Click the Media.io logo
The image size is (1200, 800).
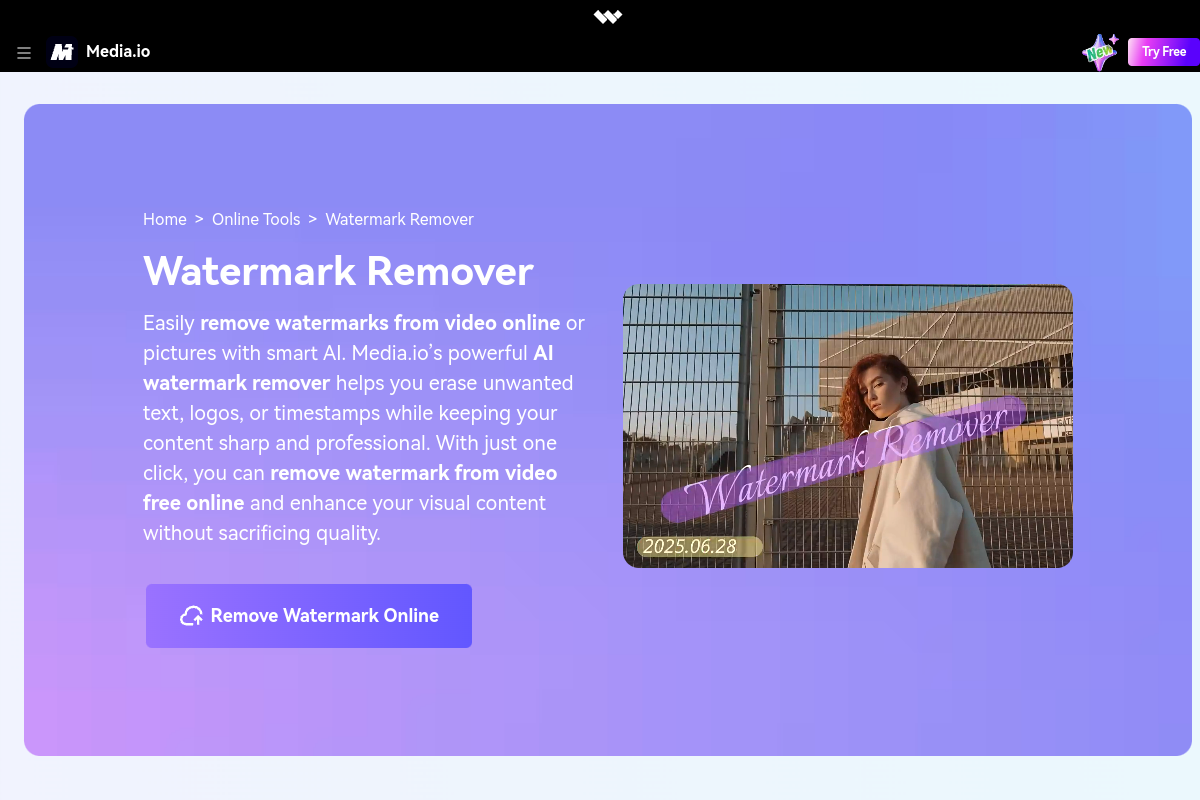click(x=62, y=52)
